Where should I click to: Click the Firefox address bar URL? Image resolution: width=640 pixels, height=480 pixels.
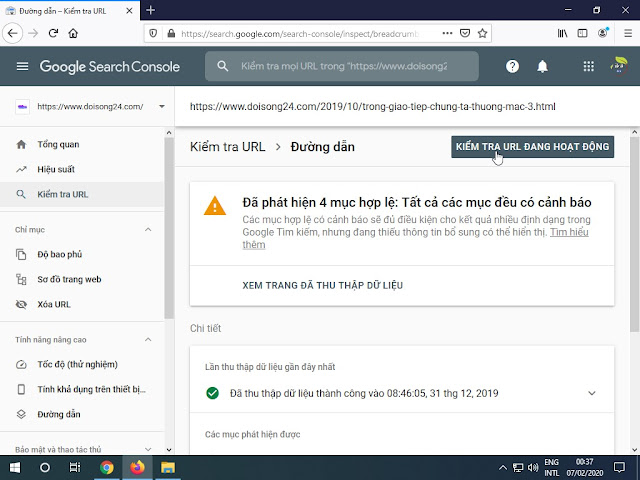(300, 33)
